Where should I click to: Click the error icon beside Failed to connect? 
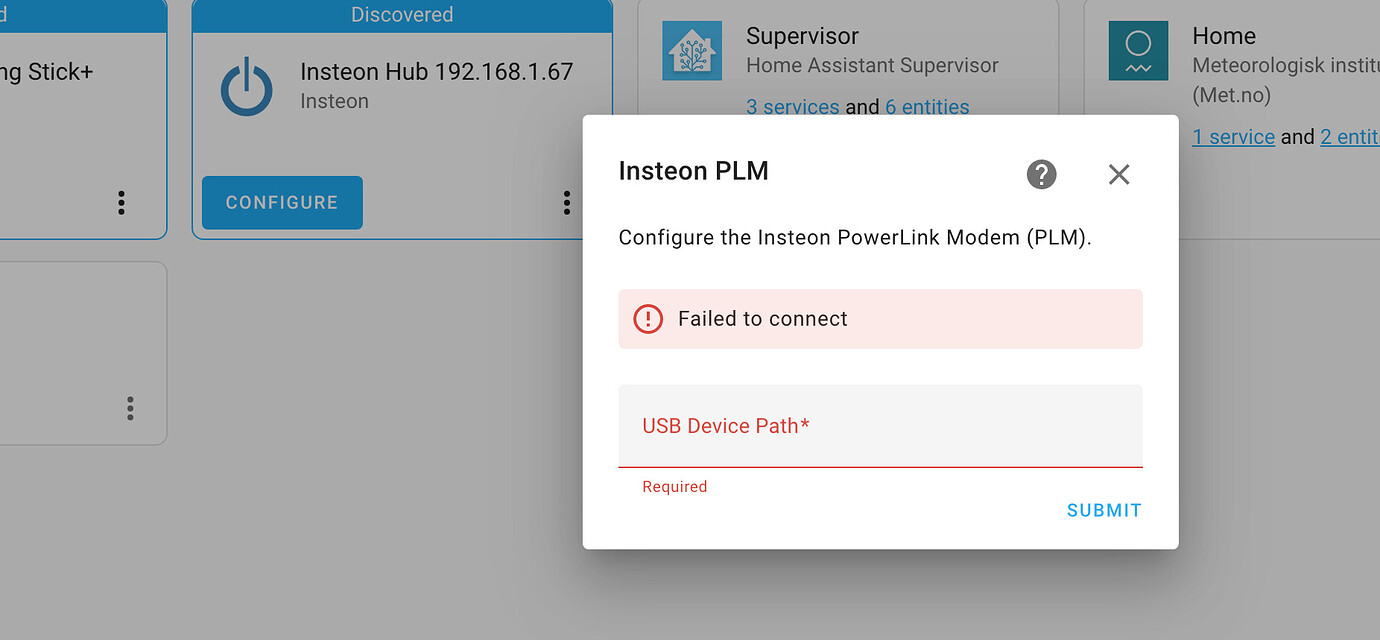(x=647, y=318)
